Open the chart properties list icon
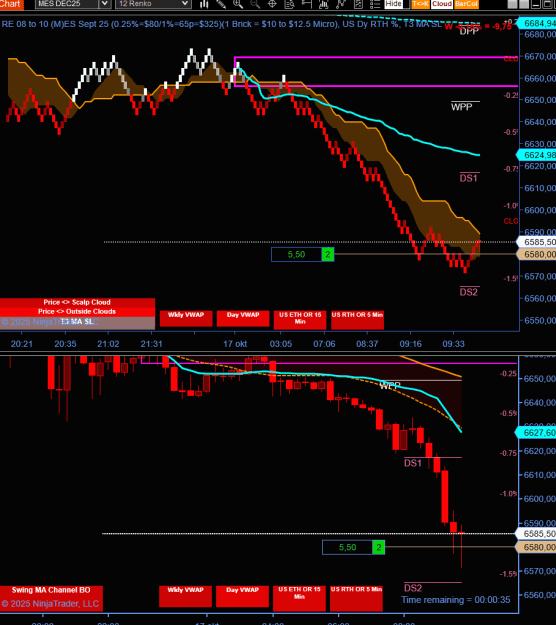The width and height of the screenshot is (556, 625). pyautogui.click(x=375, y=4)
